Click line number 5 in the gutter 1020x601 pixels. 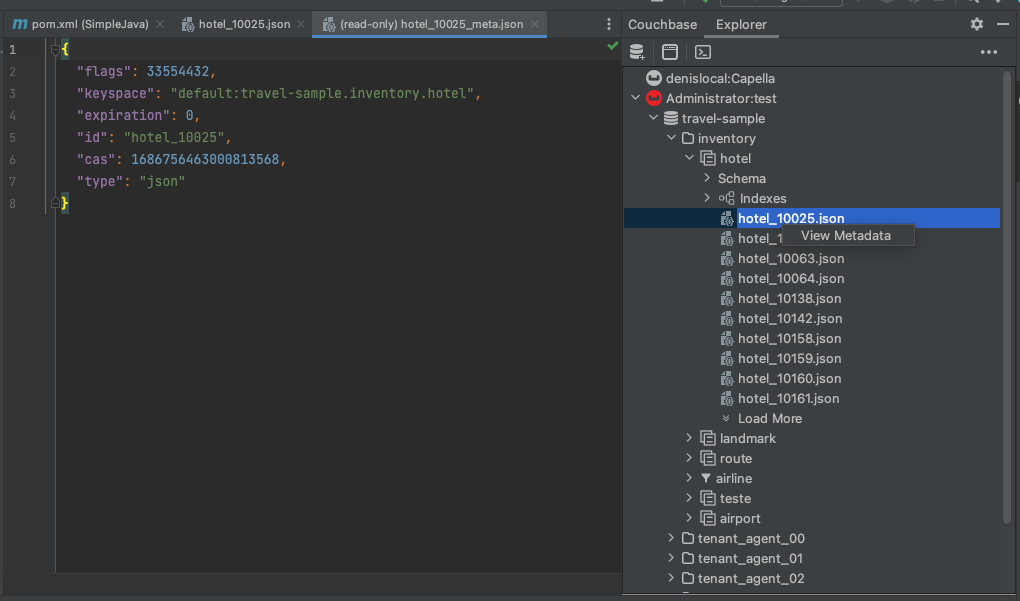click(12, 137)
